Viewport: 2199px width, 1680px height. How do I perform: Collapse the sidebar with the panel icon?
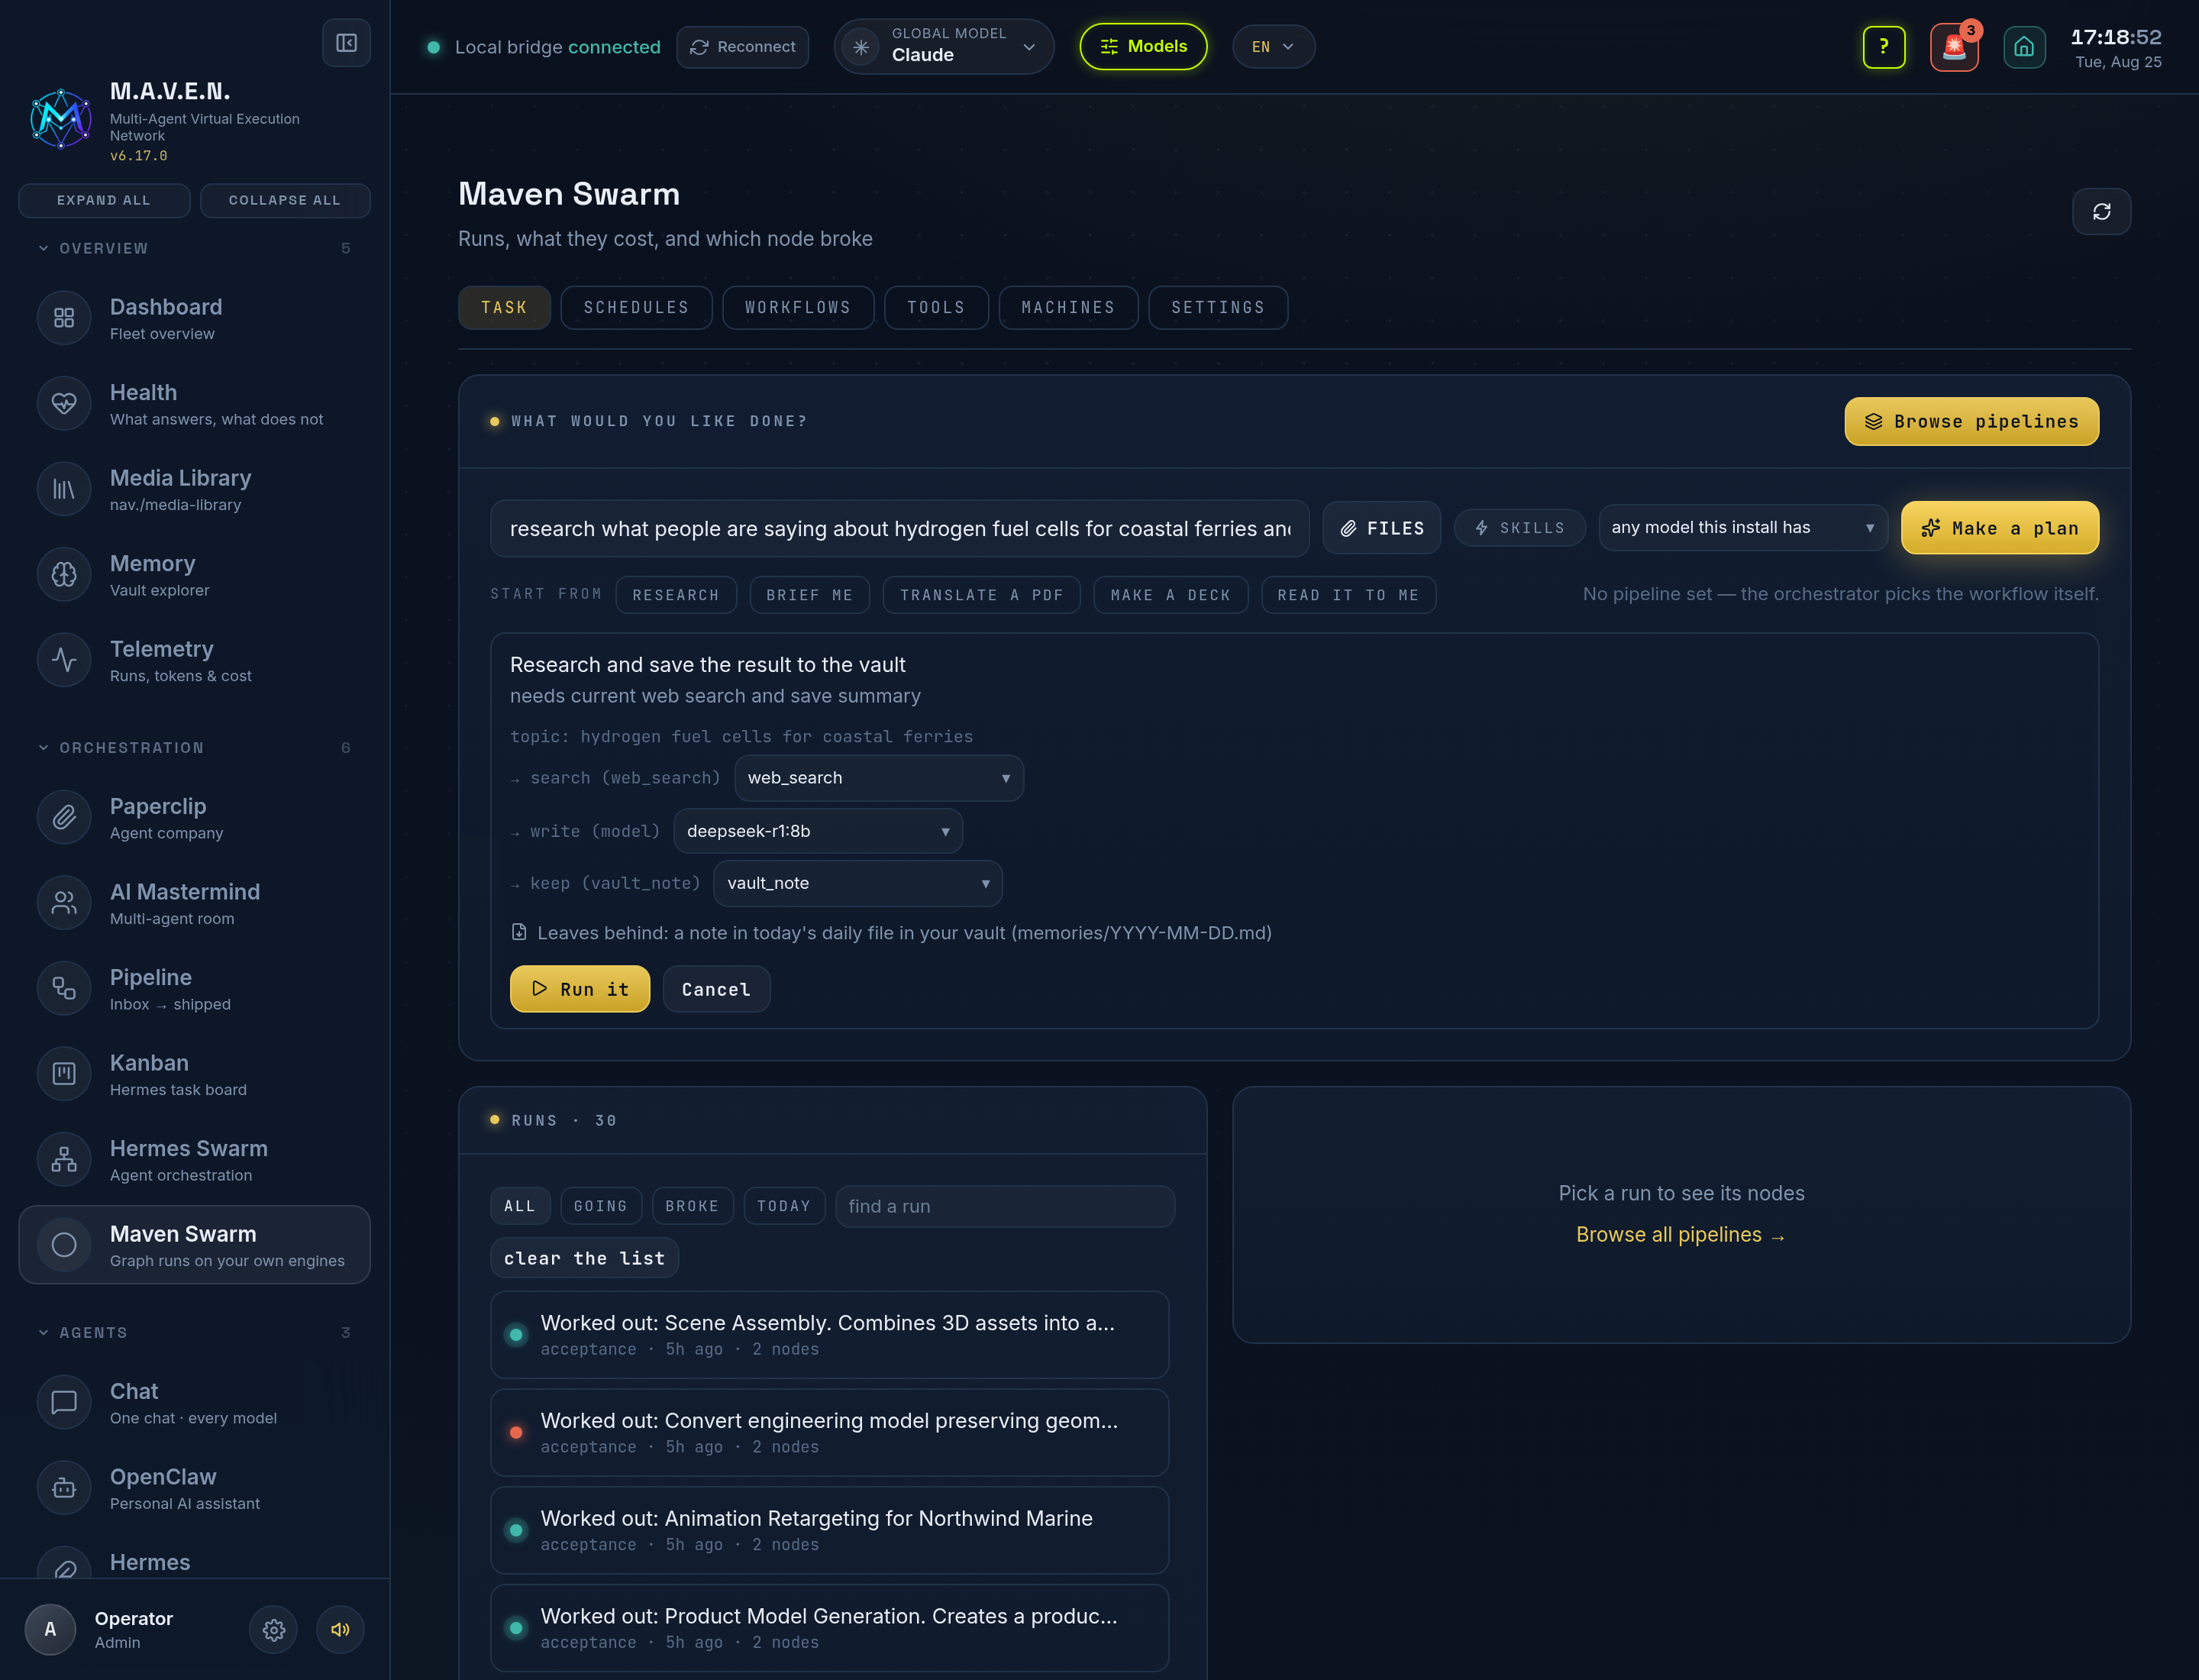click(x=346, y=43)
